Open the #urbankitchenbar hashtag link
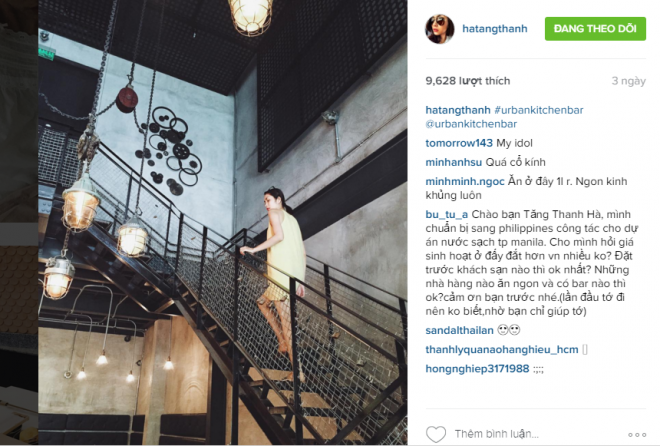The width and height of the screenshot is (660, 446). 539,110
